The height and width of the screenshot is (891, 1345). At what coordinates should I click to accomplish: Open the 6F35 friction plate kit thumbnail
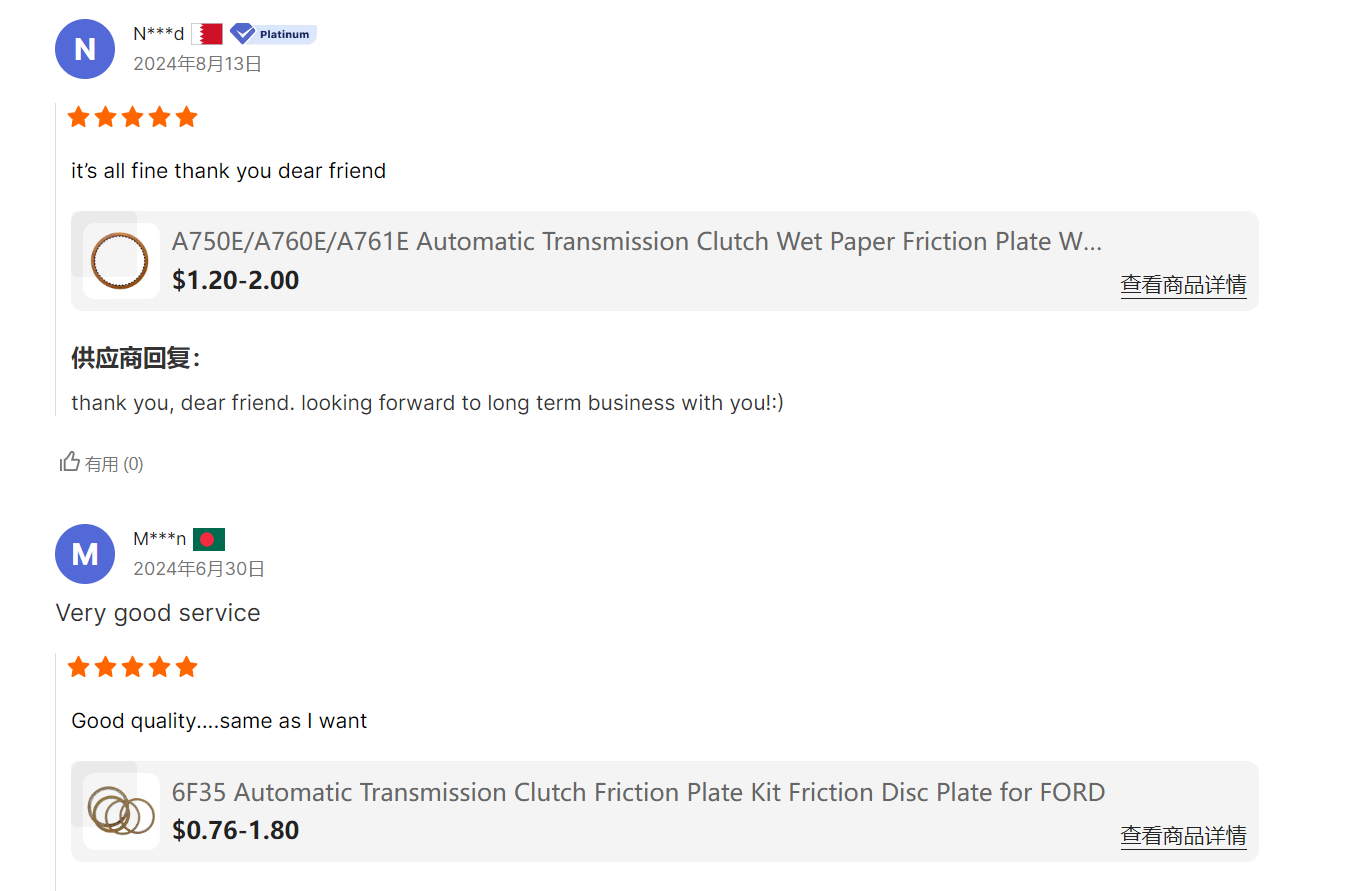click(121, 811)
